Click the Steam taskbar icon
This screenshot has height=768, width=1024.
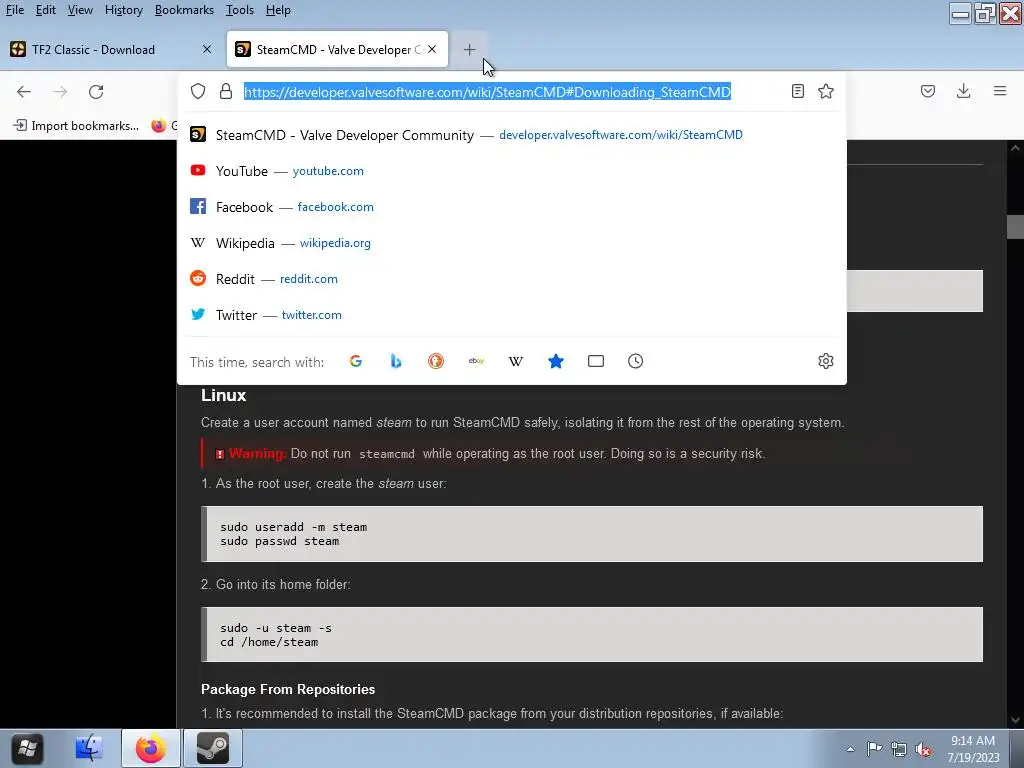tap(213, 748)
